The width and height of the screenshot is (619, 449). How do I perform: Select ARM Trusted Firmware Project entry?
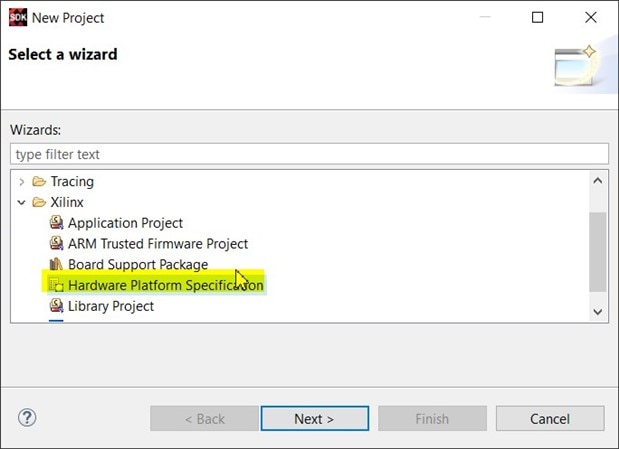tap(158, 244)
